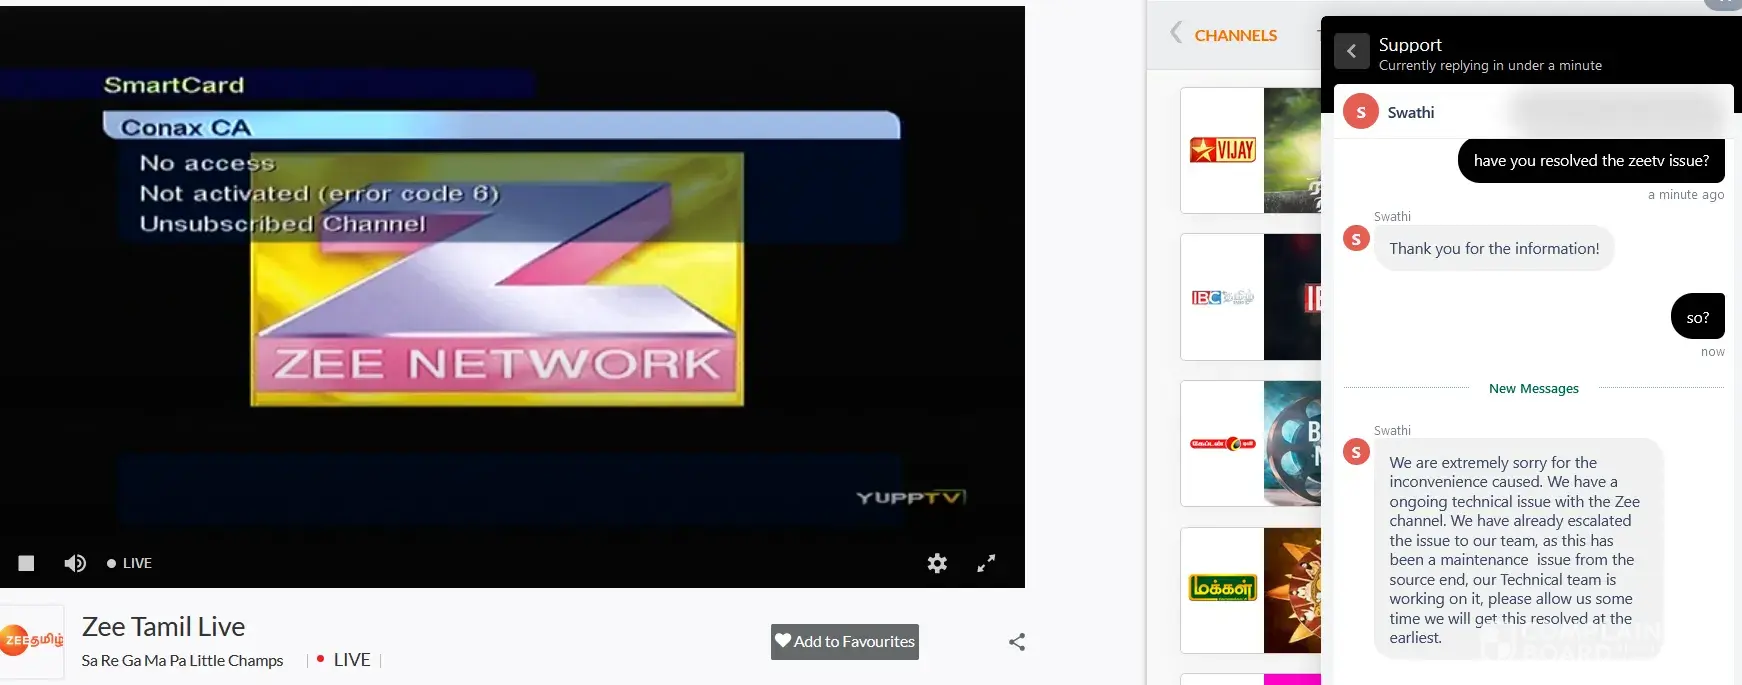Click the LIVE indicator in player controls
The height and width of the screenshot is (685, 1742).
(x=130, y=563)
